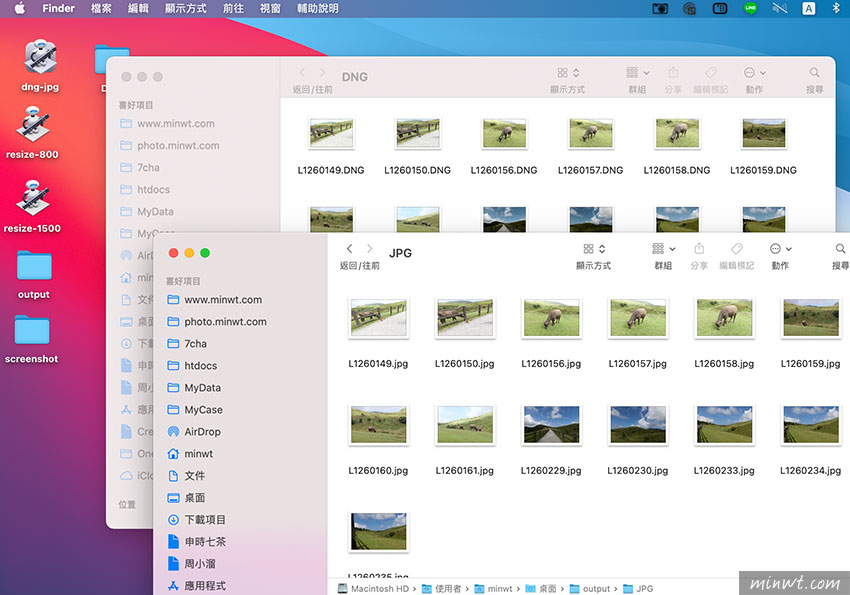Open the dng-jpg Automator app on desktop
This screenshot has height=595, width=850.
(40, 57)
